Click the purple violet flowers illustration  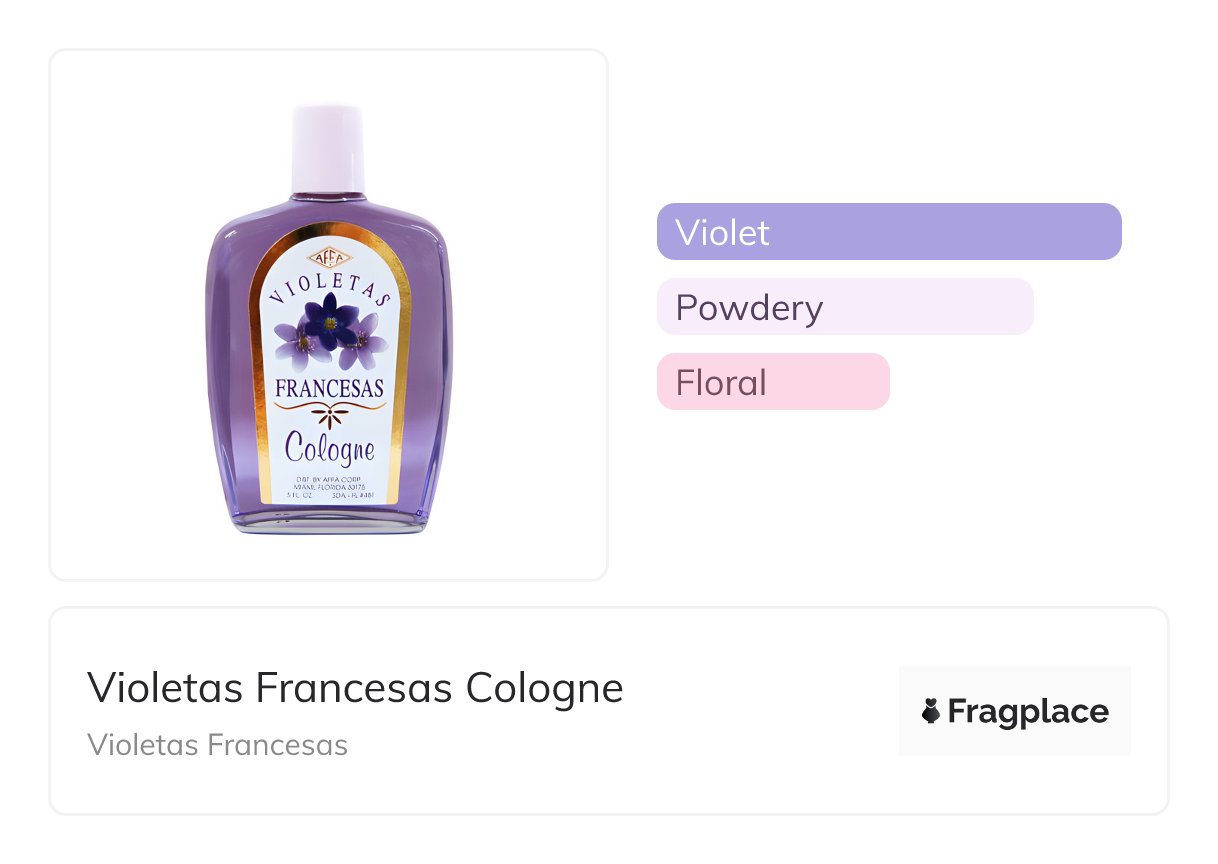click(331, 333)
